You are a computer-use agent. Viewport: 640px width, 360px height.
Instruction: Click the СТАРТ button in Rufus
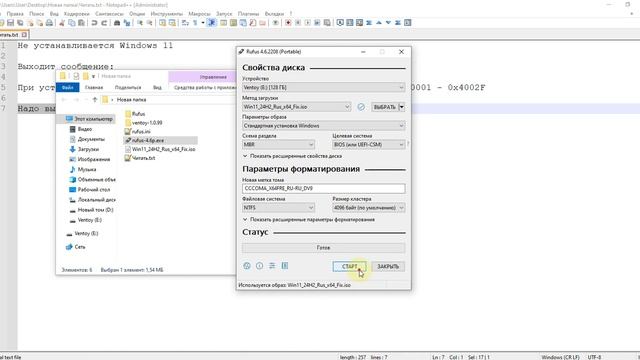(x=349, y=267)
